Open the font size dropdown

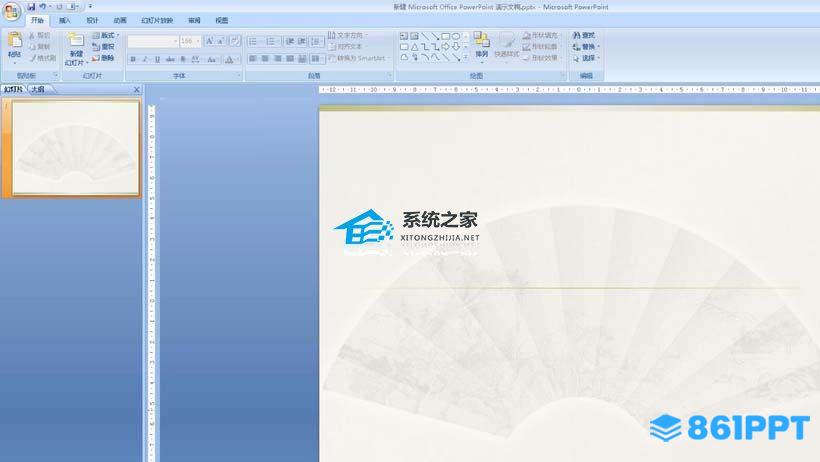click(198, 41)
